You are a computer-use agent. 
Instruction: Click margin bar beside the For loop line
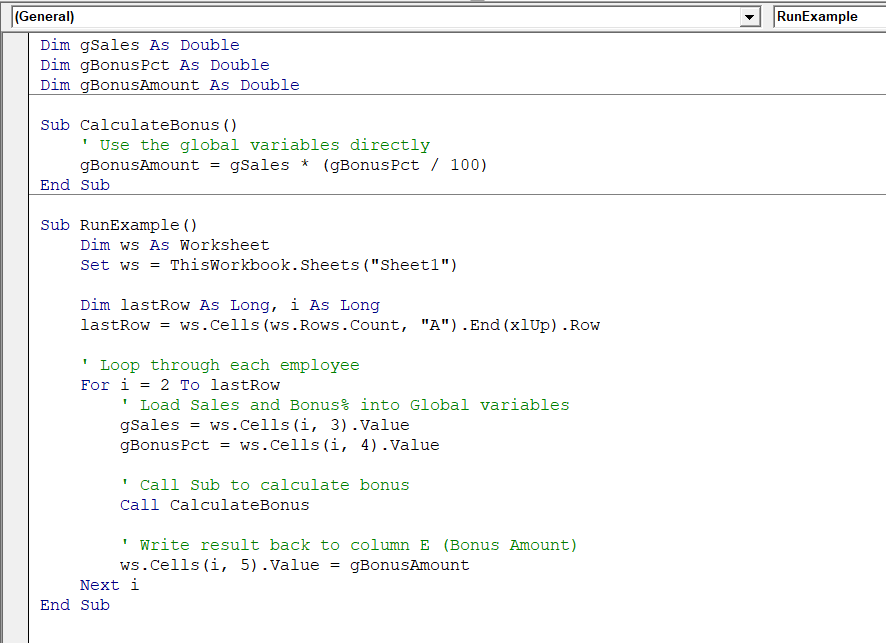[x=15, y=385]
